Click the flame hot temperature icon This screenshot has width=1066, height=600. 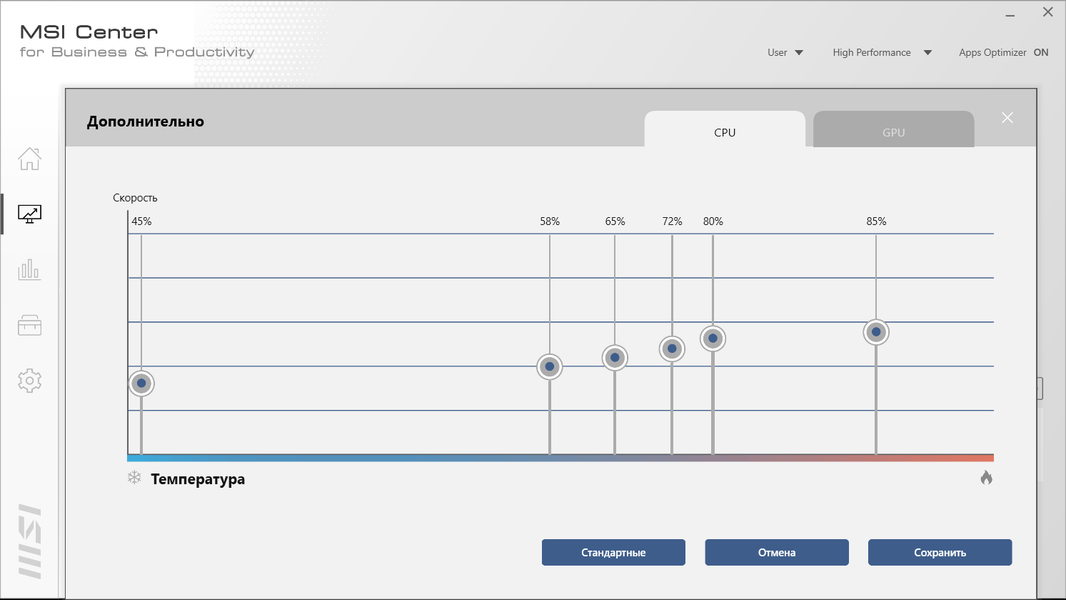click(986, 478)
